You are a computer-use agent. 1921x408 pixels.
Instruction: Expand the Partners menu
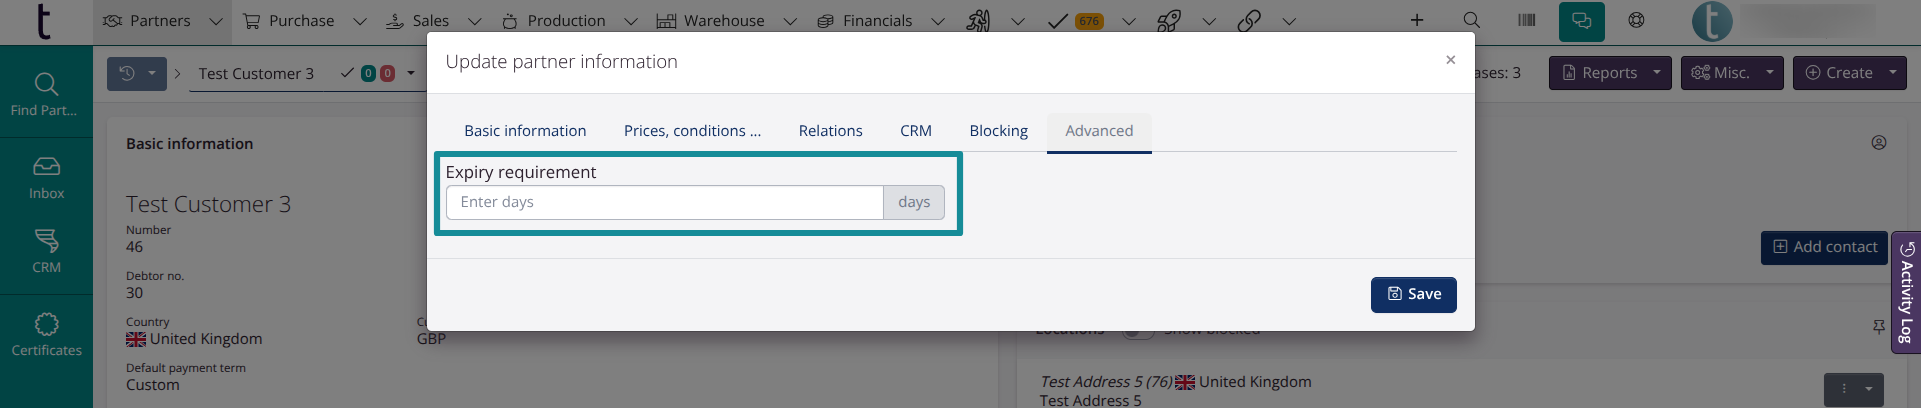(161, 21)
